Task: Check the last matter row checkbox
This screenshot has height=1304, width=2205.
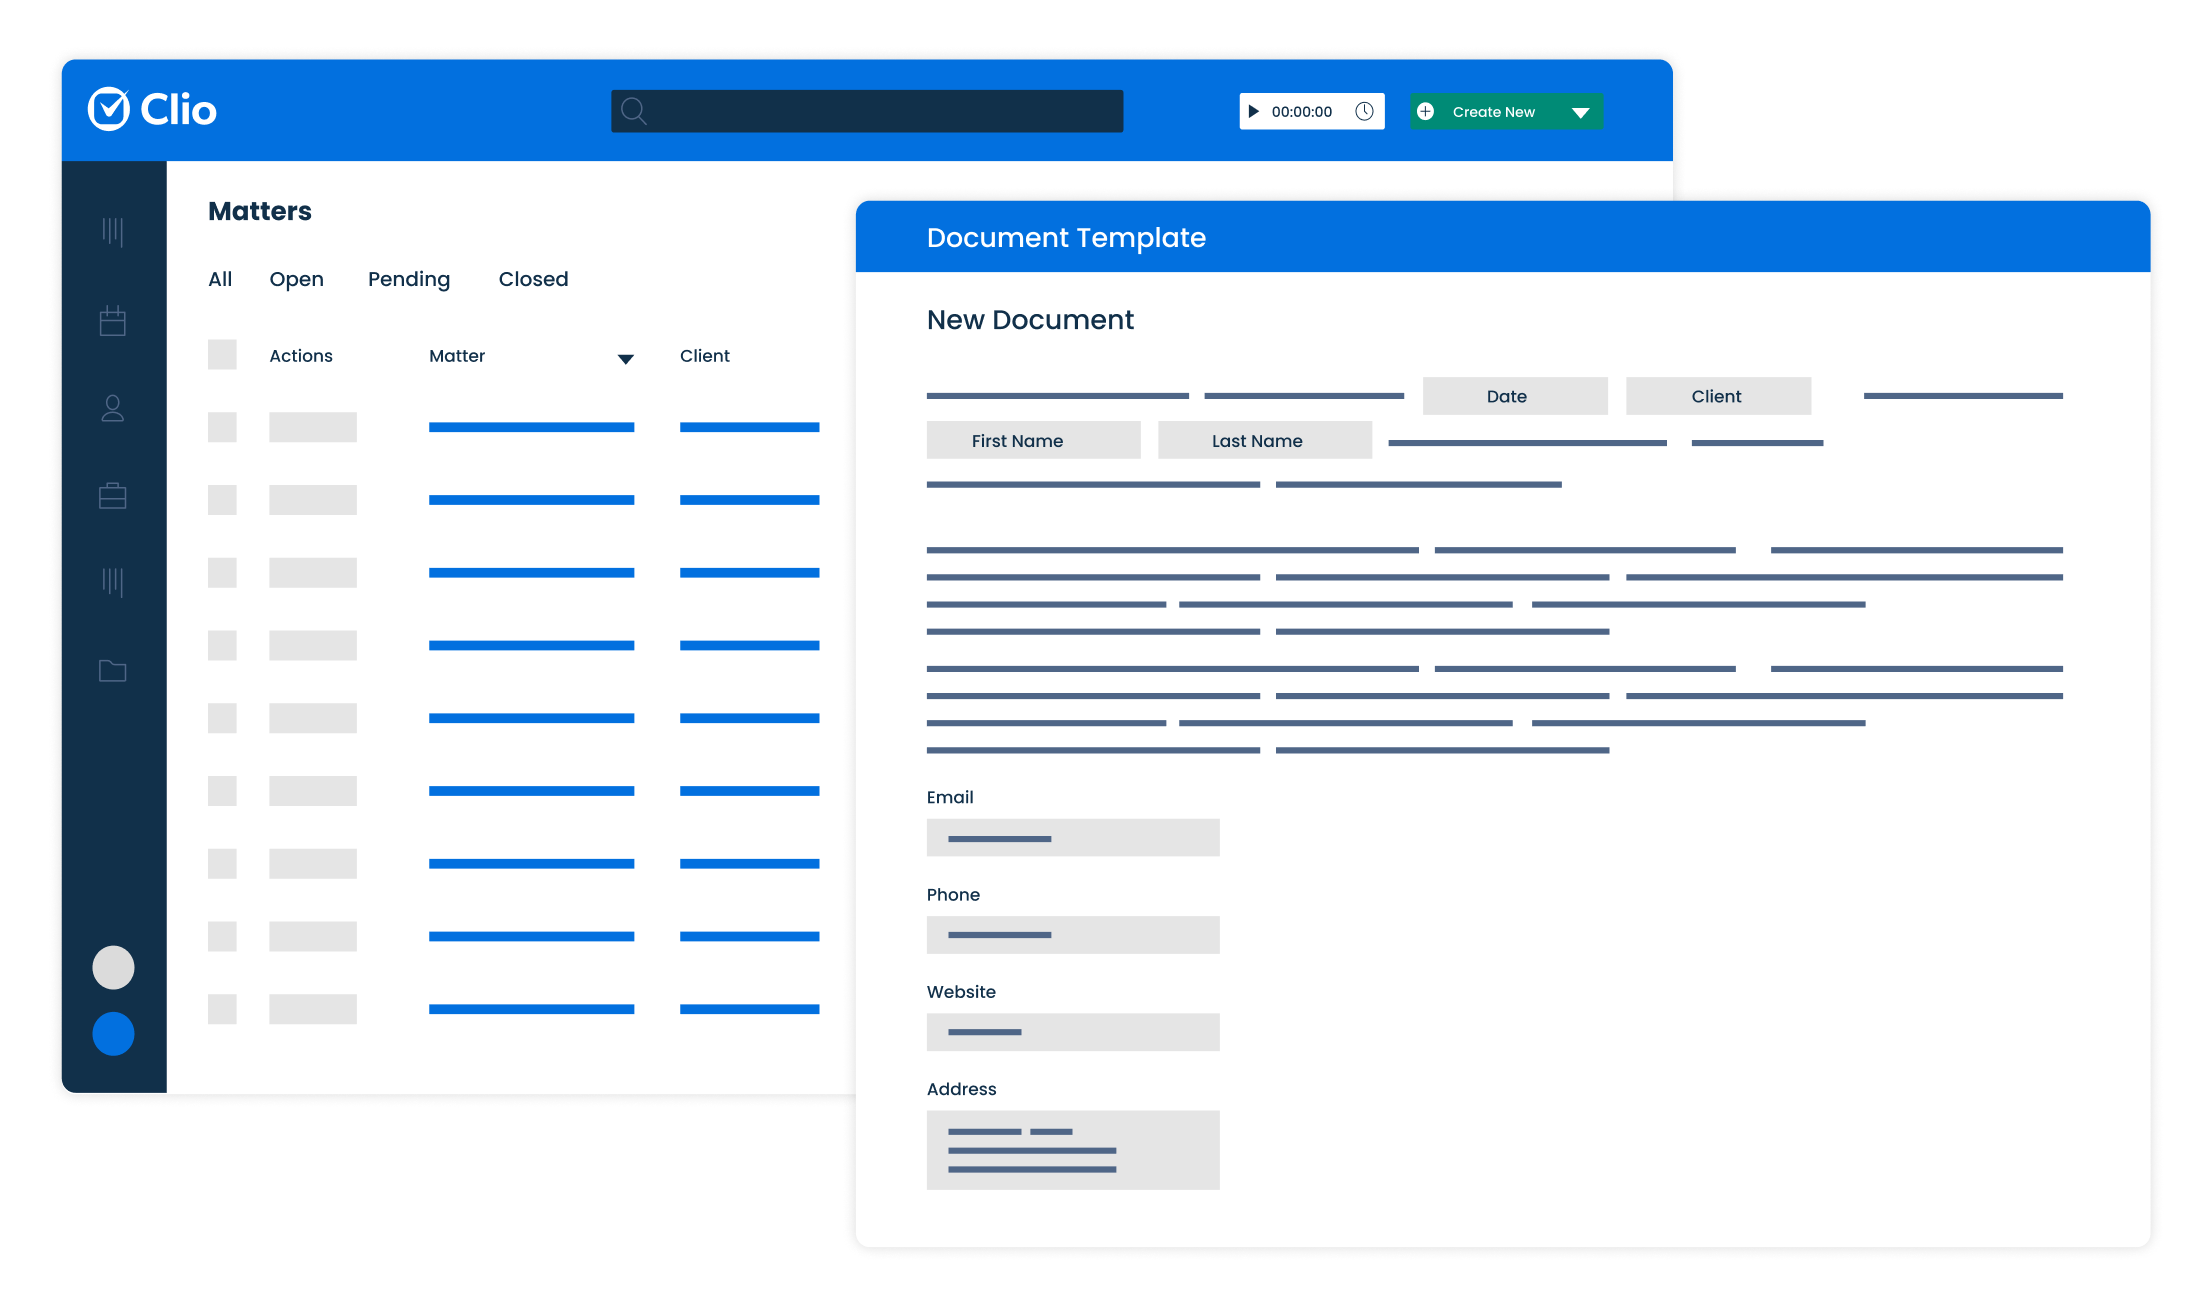Action: [x=222, y=1009]
